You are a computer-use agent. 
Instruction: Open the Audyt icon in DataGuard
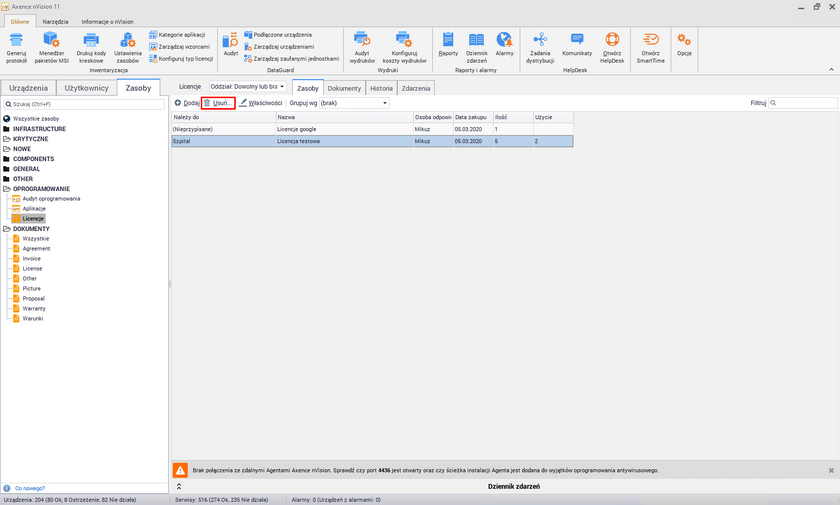pos(230,40)
